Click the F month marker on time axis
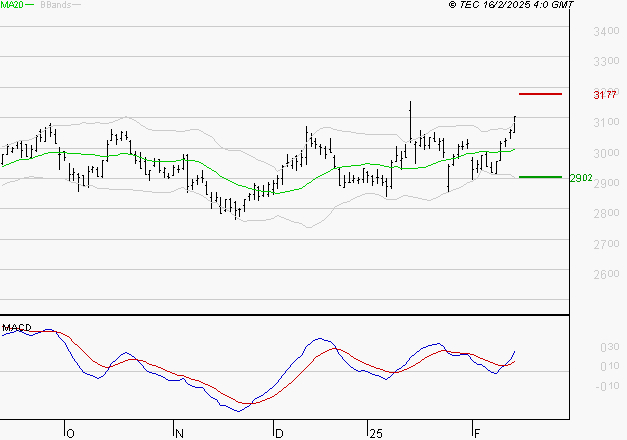 (476, 434)
